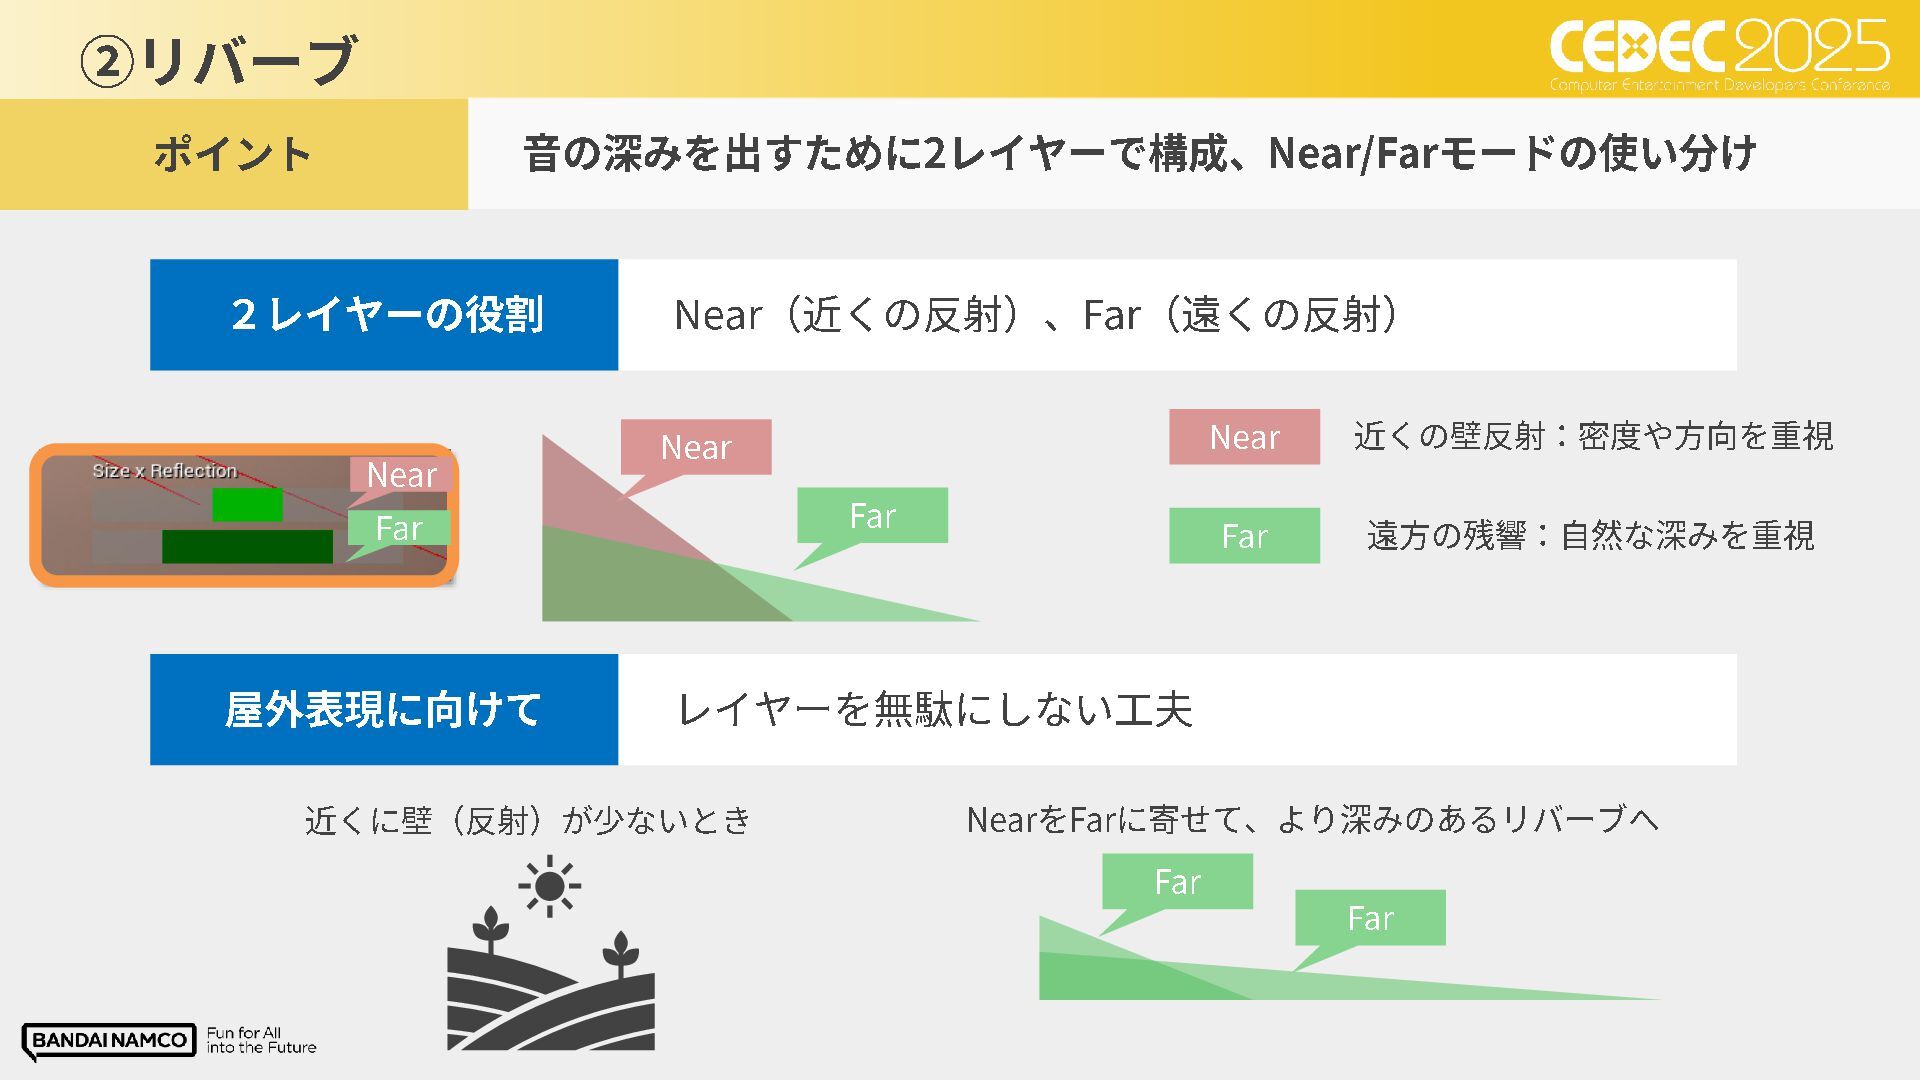
Task: Select the pink Near legend swatch
Action: [x=1244, y=437]
